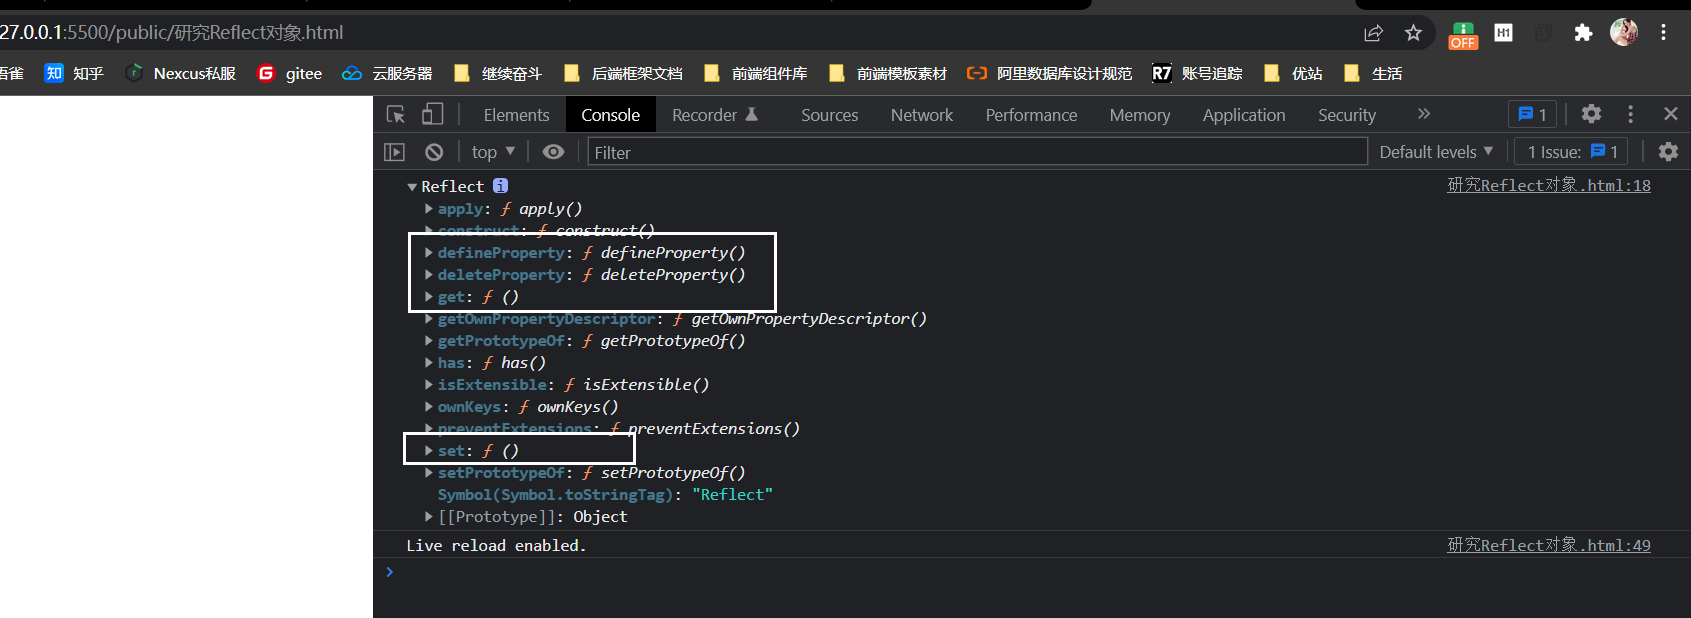Switch to the Network tab
This screenshot has width=1691, height=618.
pos(922,115)
